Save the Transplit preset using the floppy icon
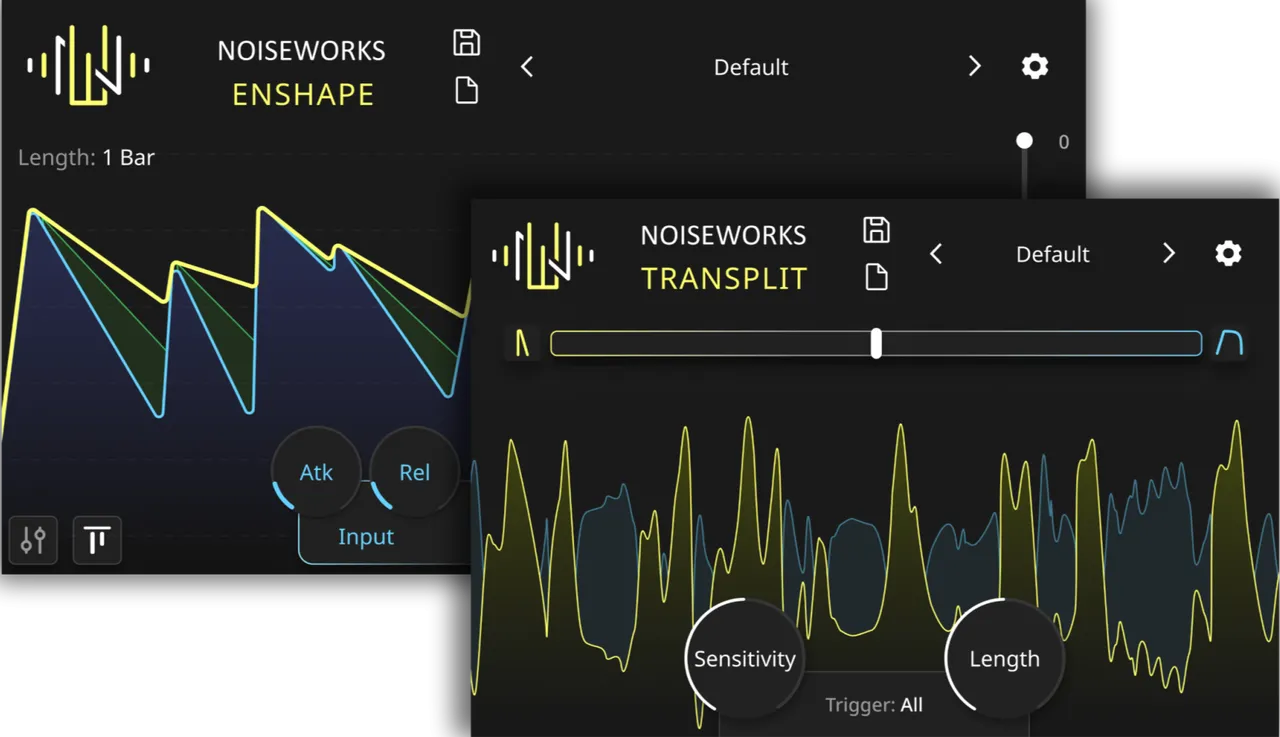This screenshot has height=737, width=1280. click(876, 230)
